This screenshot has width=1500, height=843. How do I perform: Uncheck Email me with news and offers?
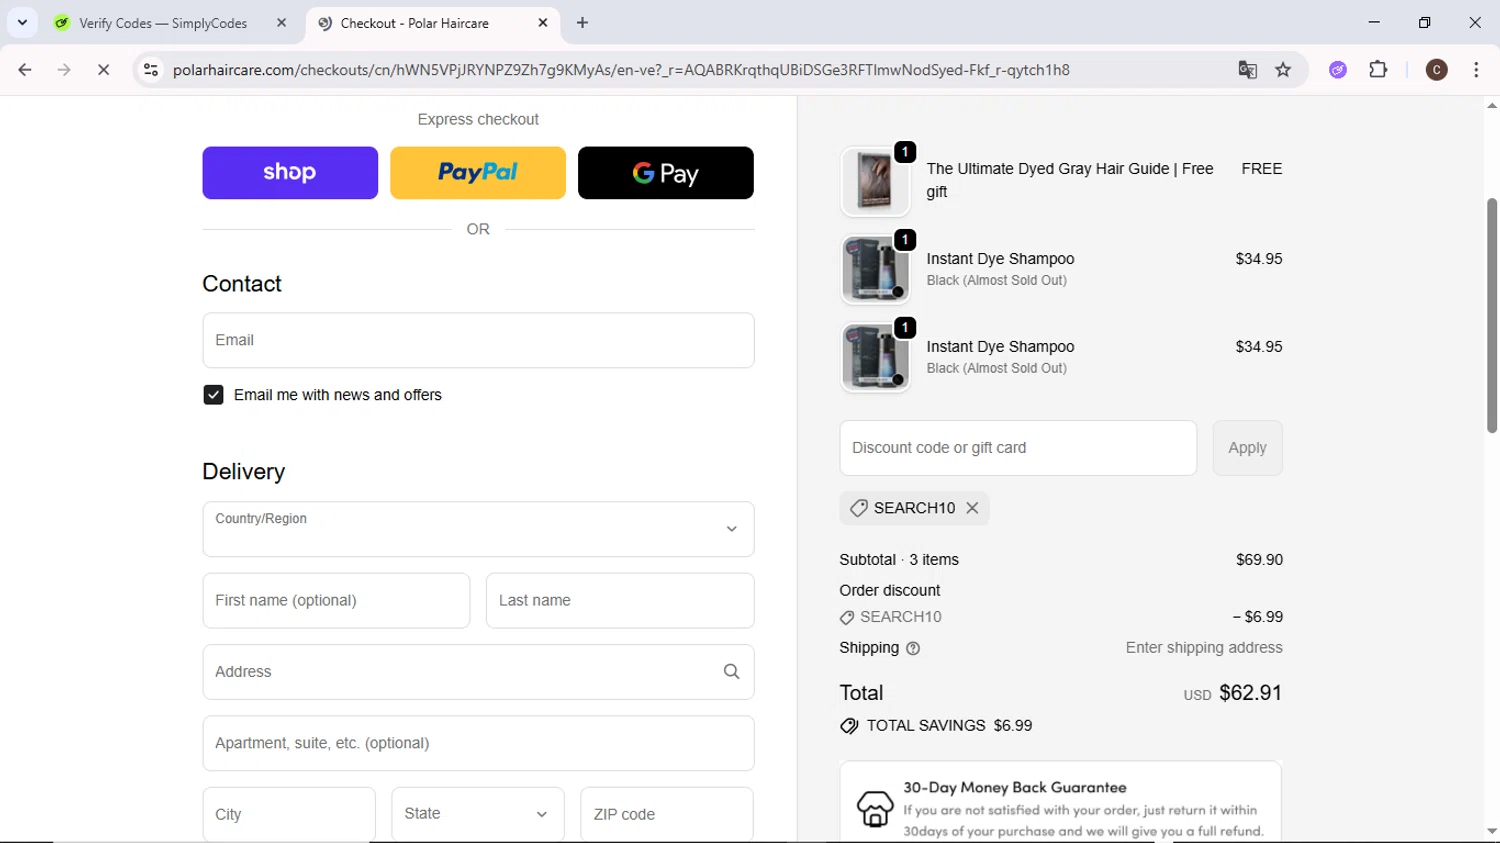(213, 395)
